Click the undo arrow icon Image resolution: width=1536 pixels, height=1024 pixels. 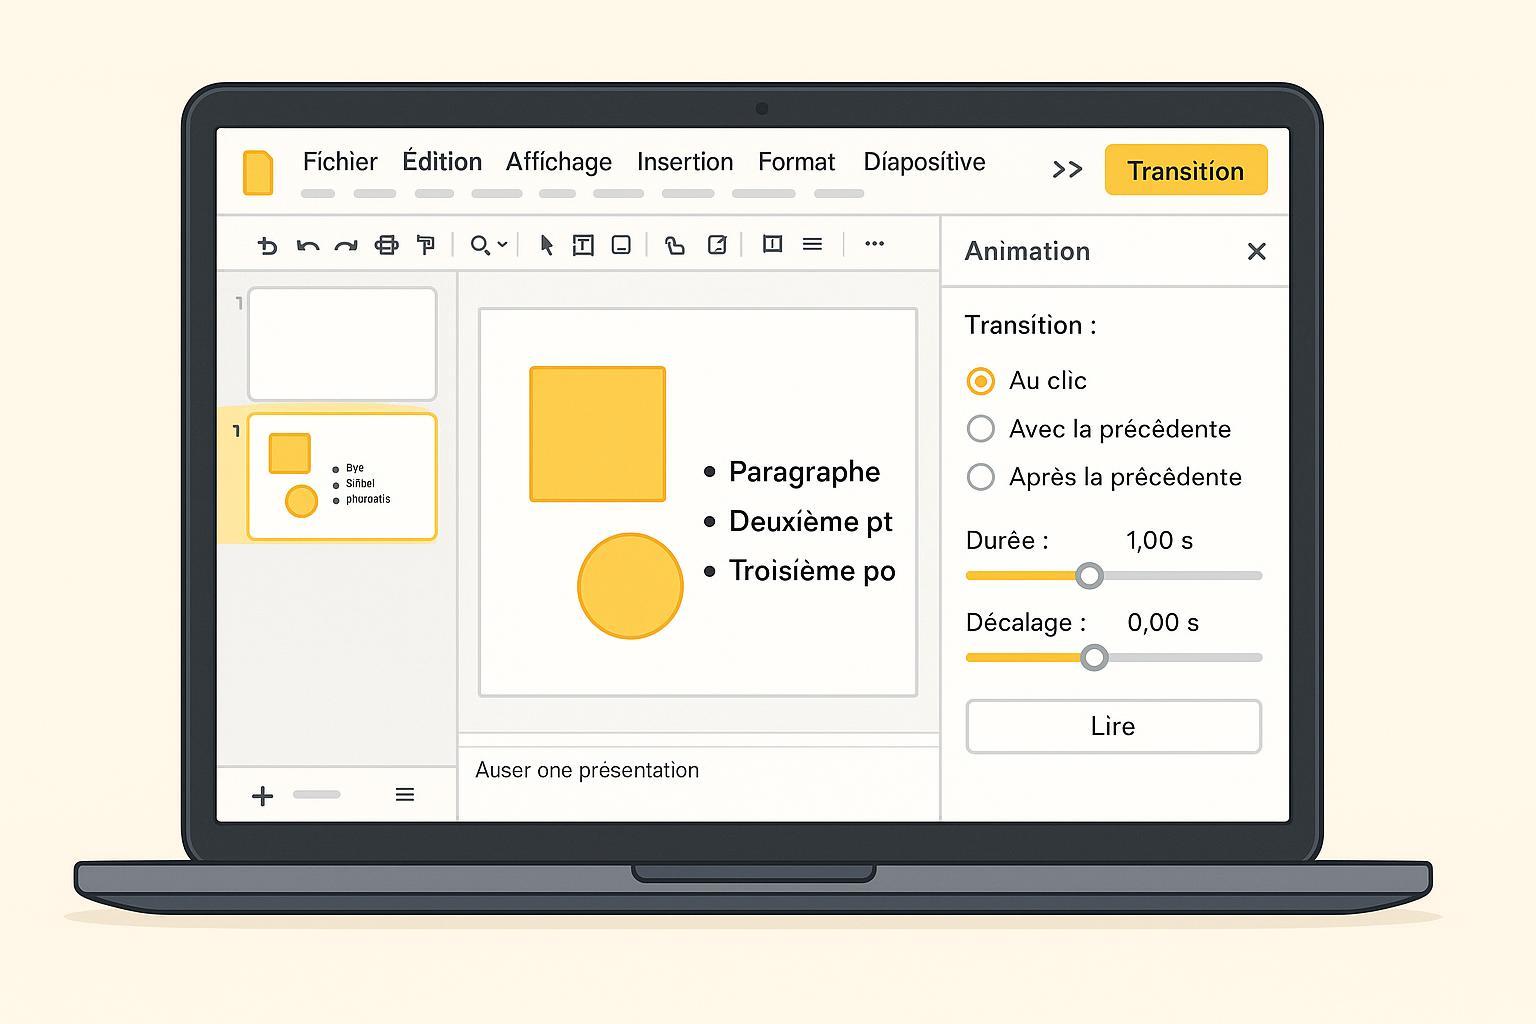coord(307,245)
